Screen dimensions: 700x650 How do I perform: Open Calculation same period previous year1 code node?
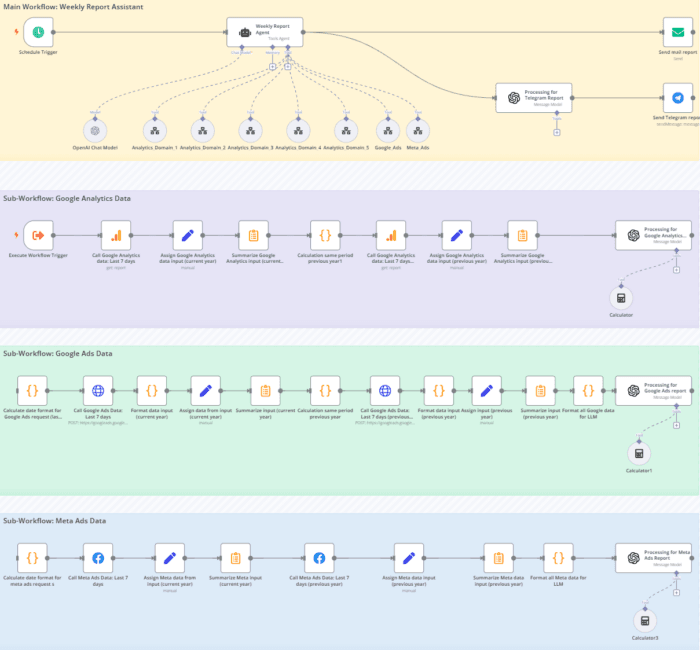point(325,235)
